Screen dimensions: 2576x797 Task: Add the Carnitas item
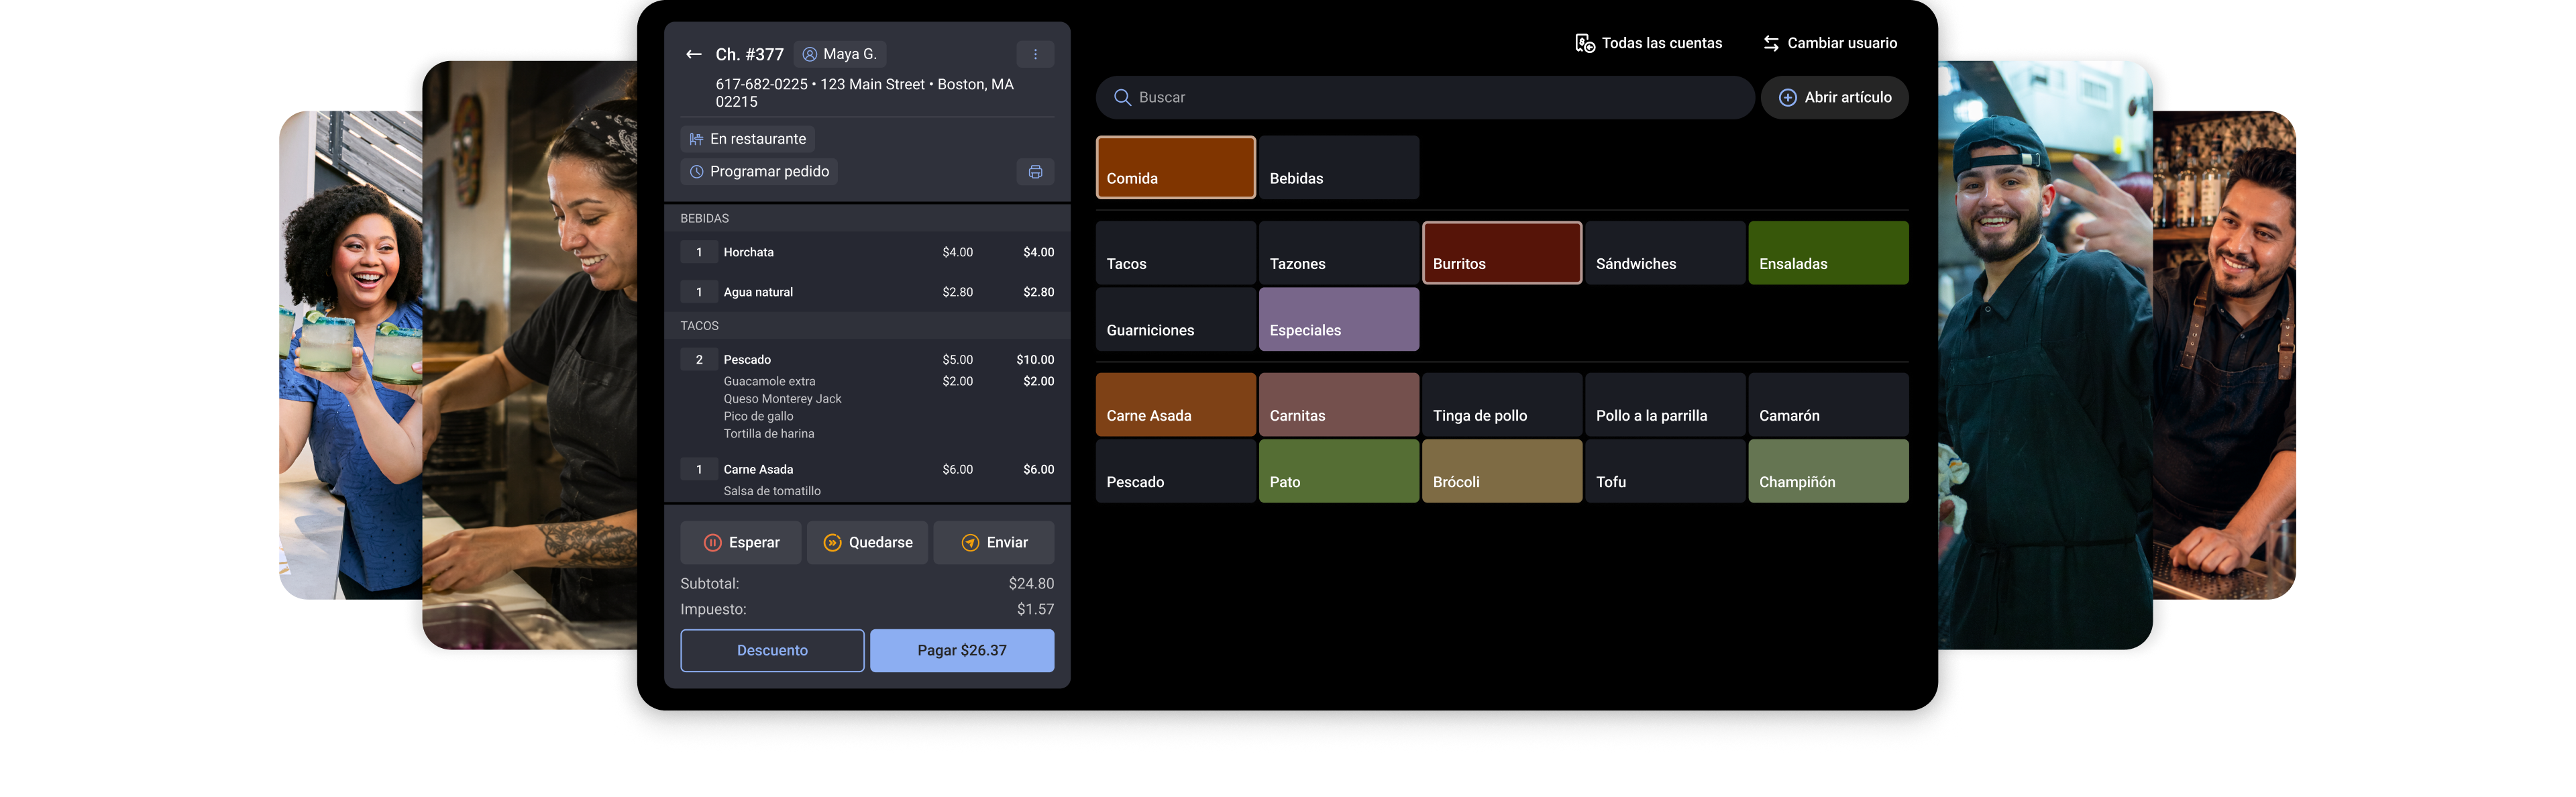point(1339,405)
